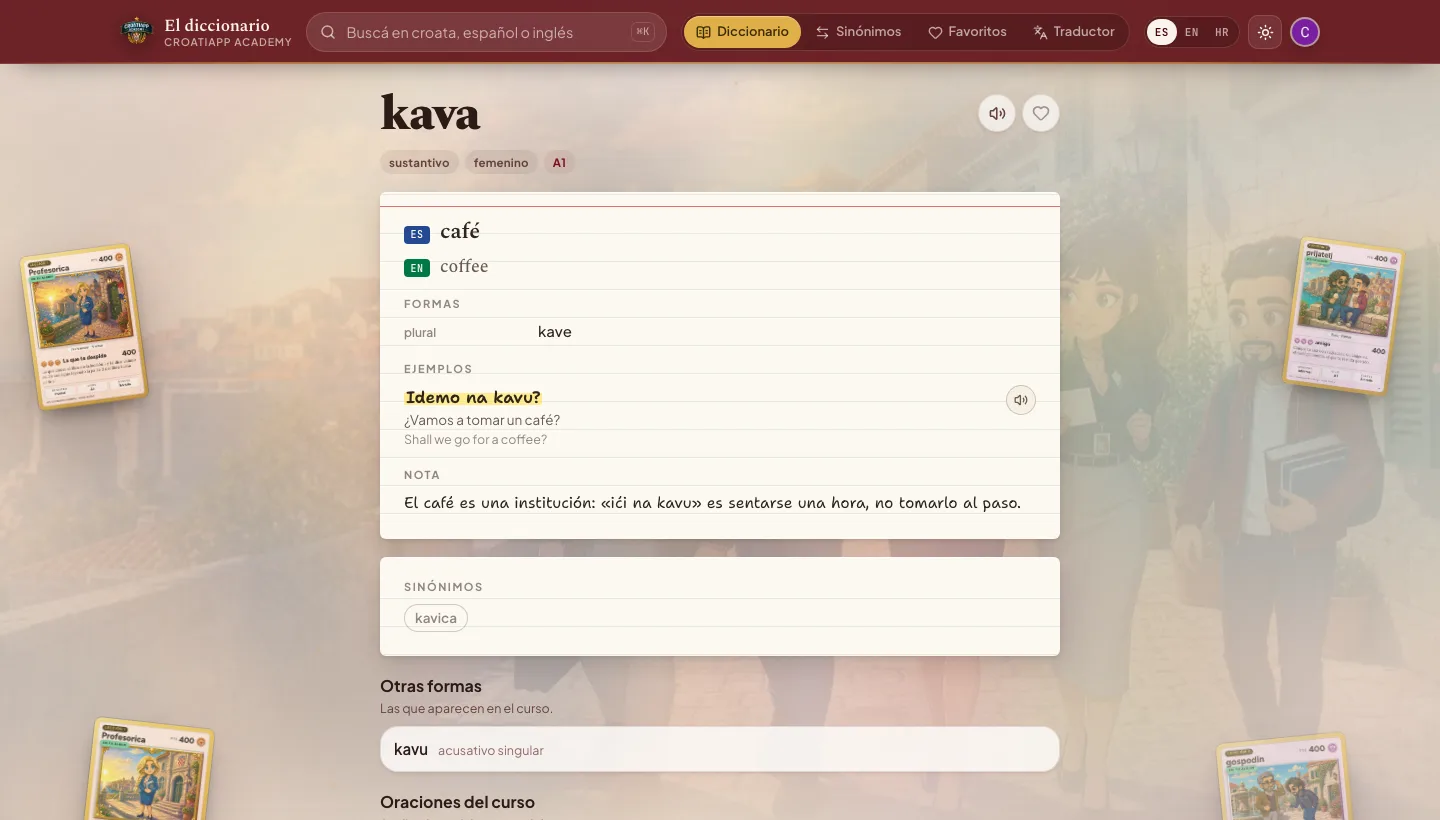Click the ⌘K shortcut badge in search
1440x820 pixels.
pos(642,32)
